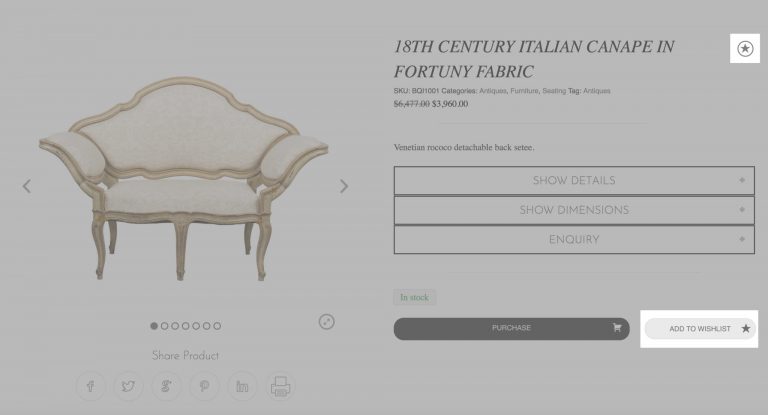Share product on Facebook
Image resolution: width=768 pixels, height=415 pixels.
pyautogui.click(x=91, y=386)
